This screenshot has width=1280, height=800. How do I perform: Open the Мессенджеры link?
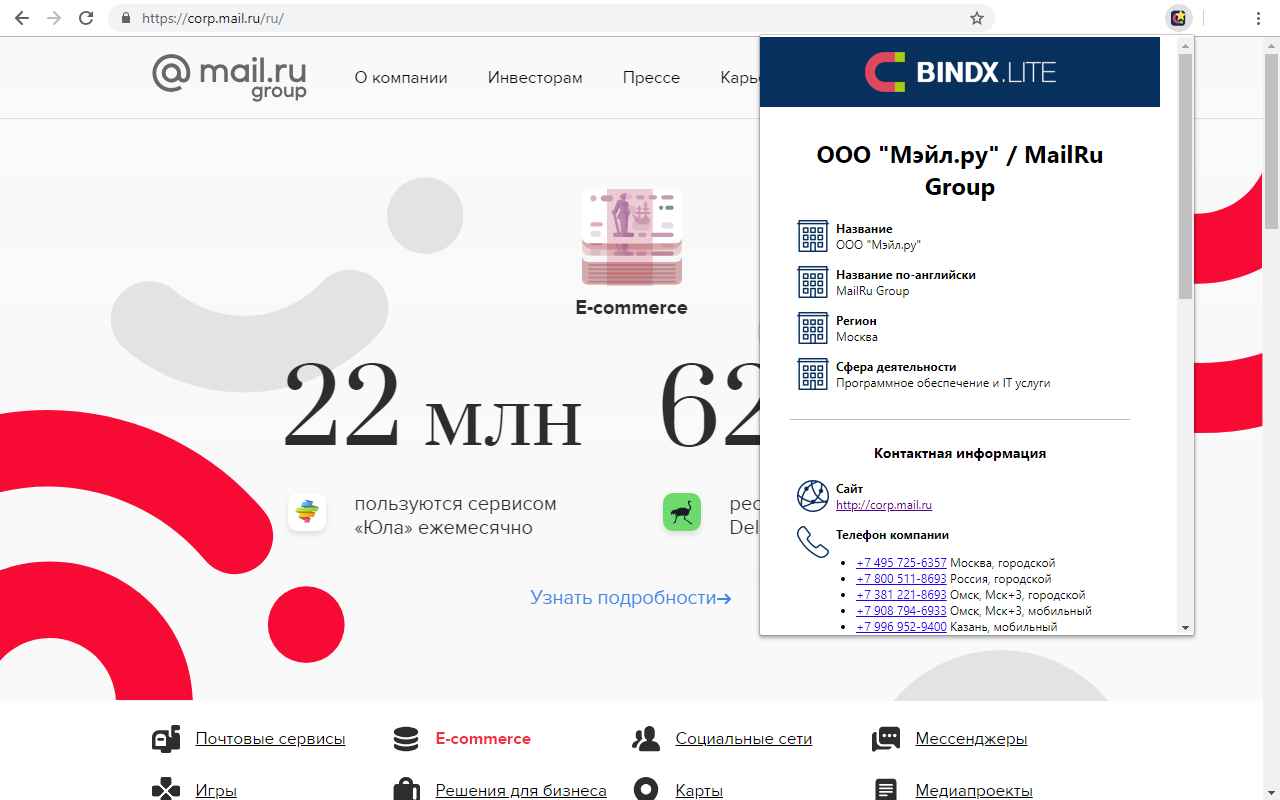coord(971,739)
